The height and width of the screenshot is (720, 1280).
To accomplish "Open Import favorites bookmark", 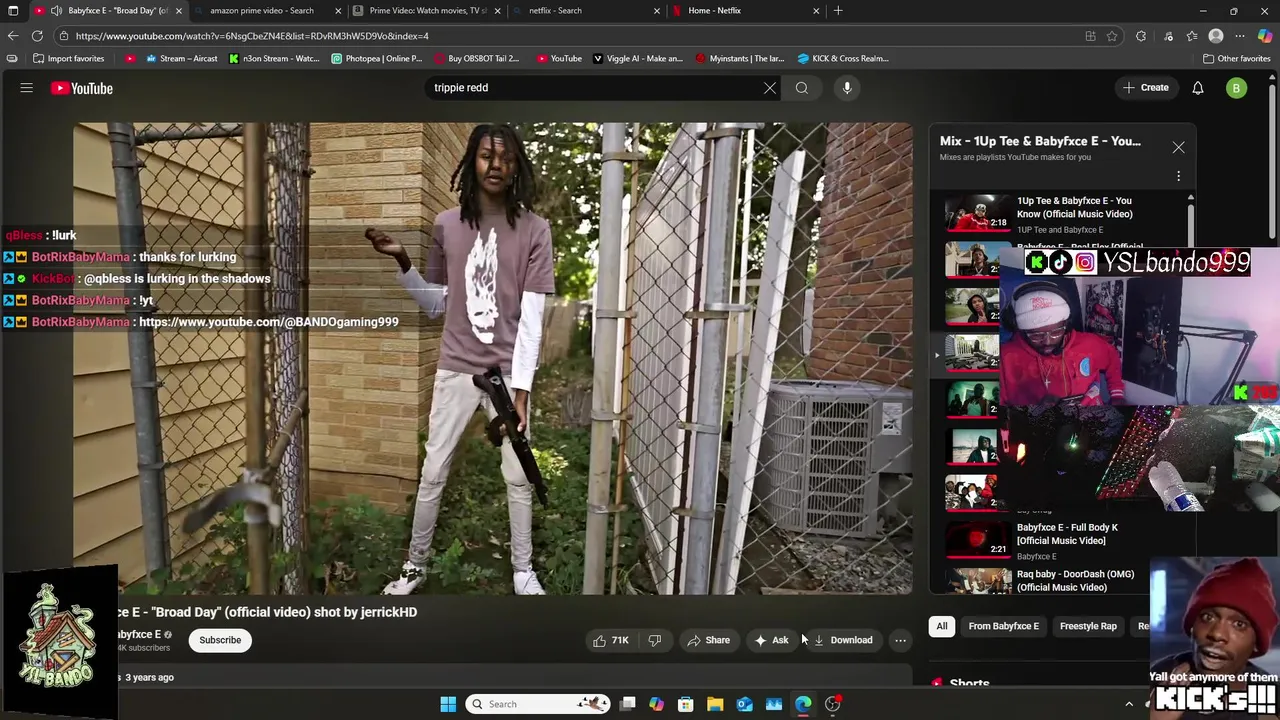I will click(68, 59).
